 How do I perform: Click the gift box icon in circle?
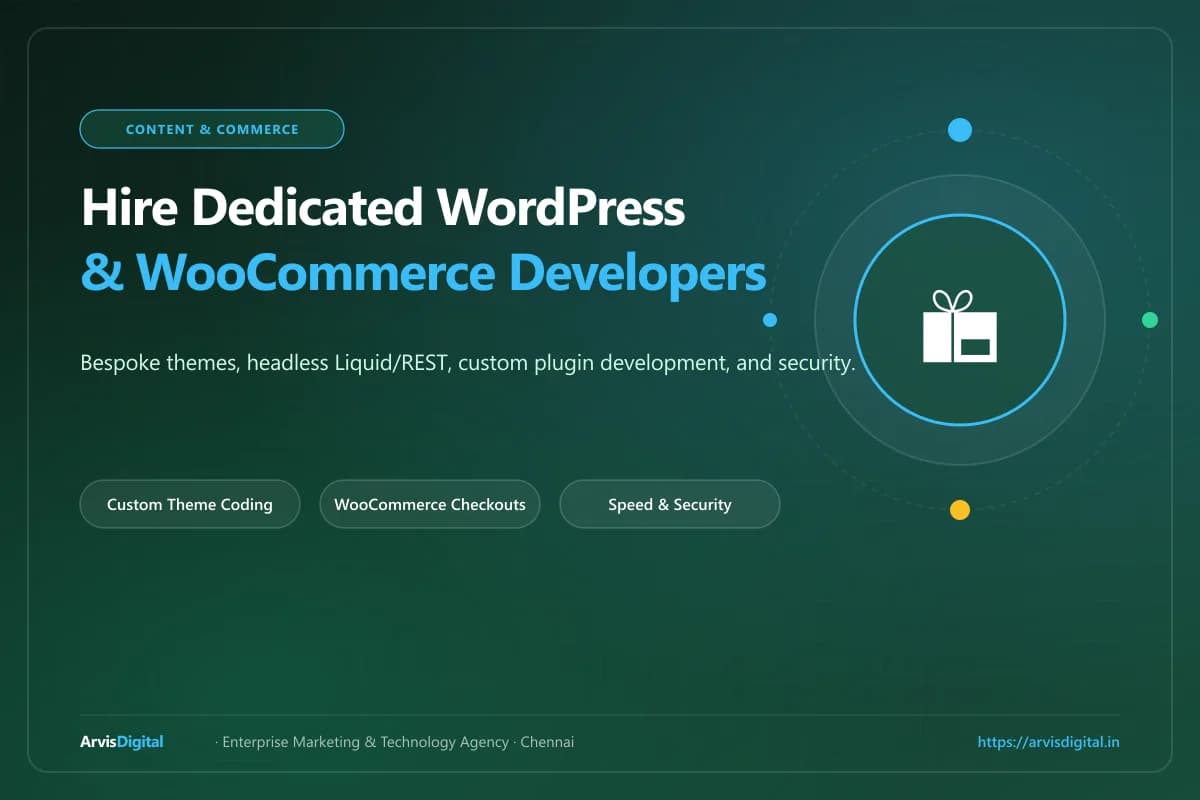click(x=959, y=326)
